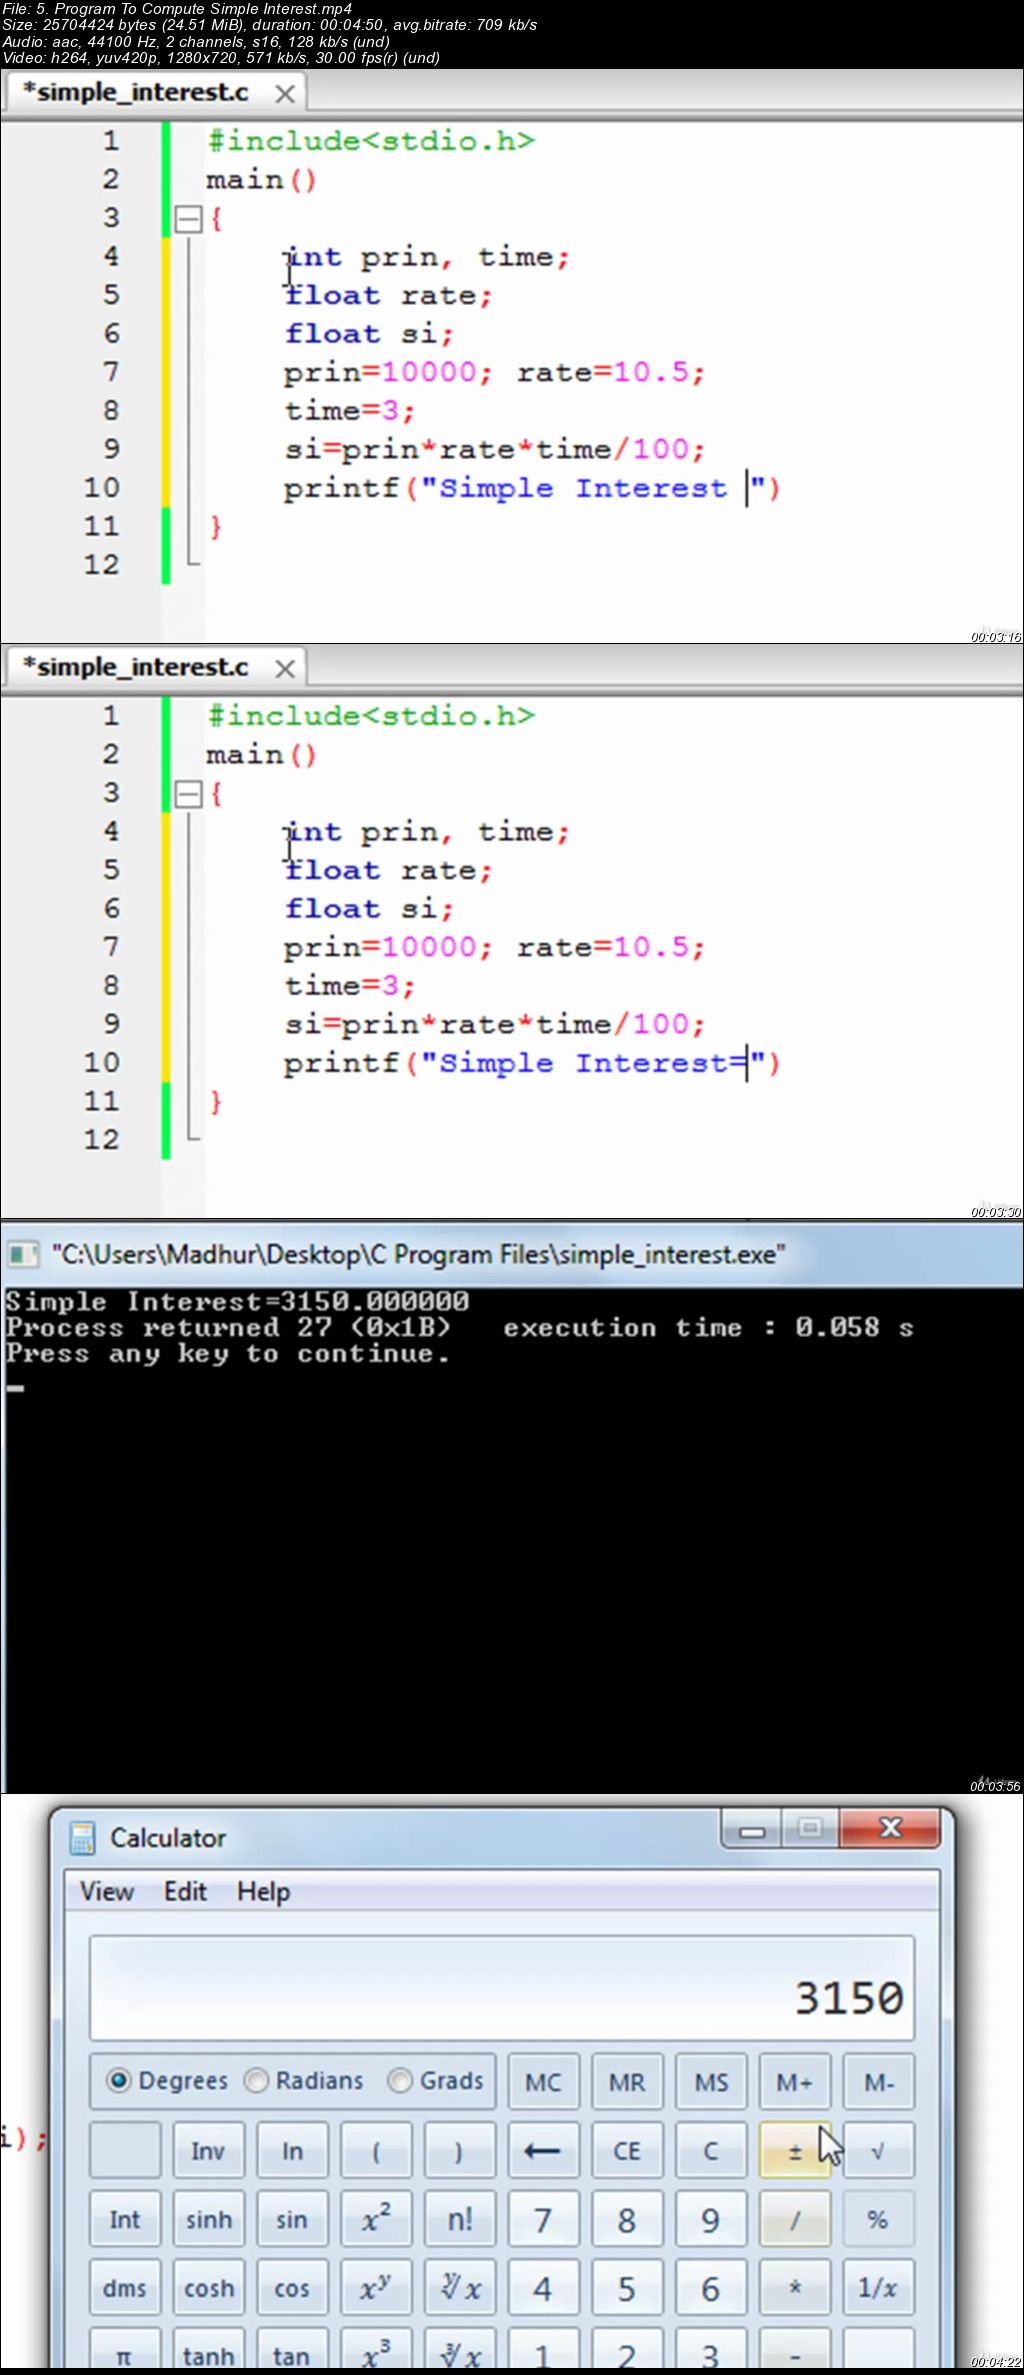The height and width of the screenshot is (2375, 1024).
Task: Click the sin button
Action: (292, 2219)
